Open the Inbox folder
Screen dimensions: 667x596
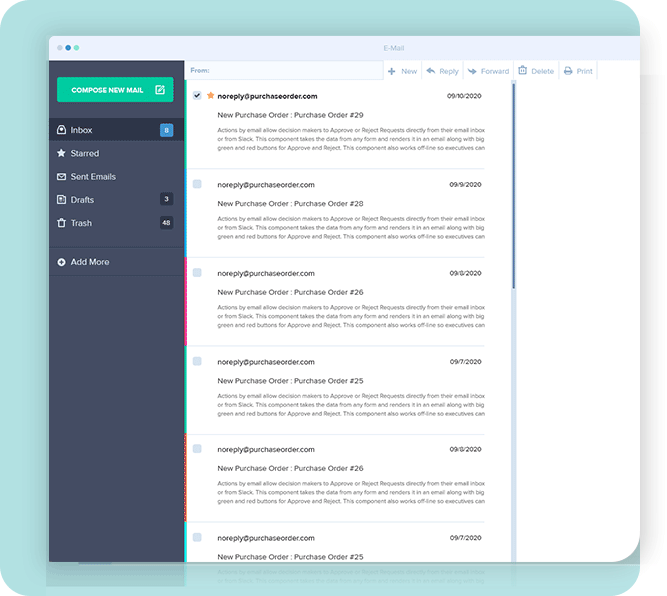tap(117, 130)
